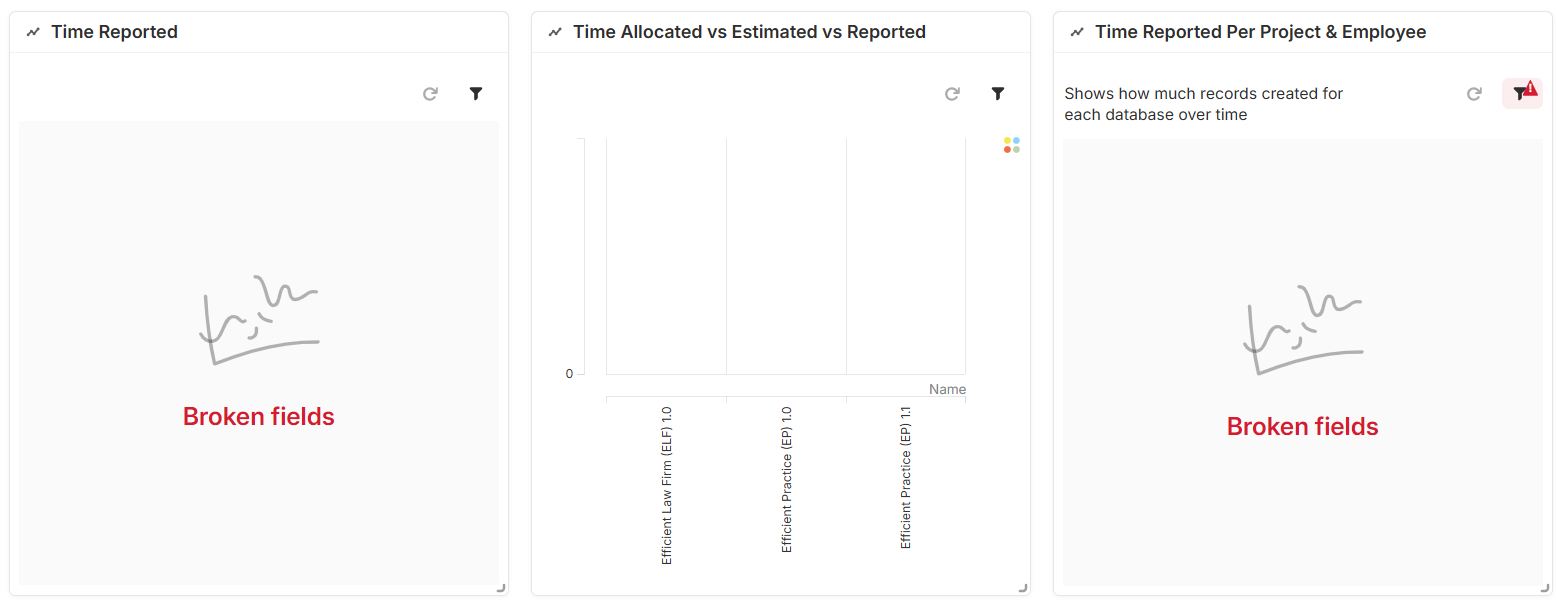Screen dimensions: 1556x607
Task: Click the Efficient Practice (EP) 1.1 label
Action: (906, 477)
